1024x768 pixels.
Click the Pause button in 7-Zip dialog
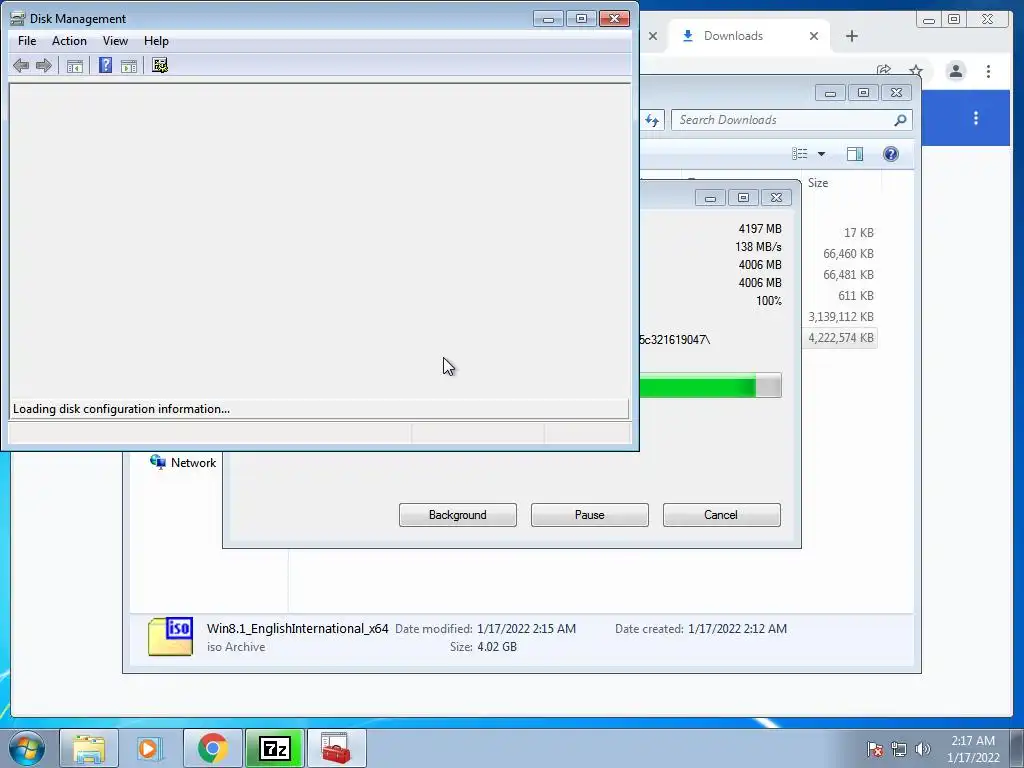pos(590,515)
